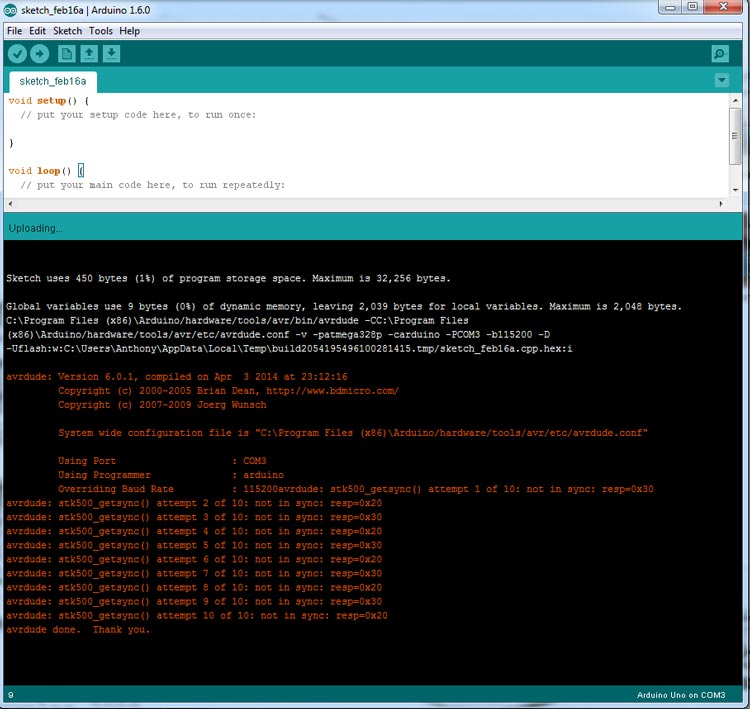
Task: Minimize the Arduino window
Action: click(x=671, y=7)
